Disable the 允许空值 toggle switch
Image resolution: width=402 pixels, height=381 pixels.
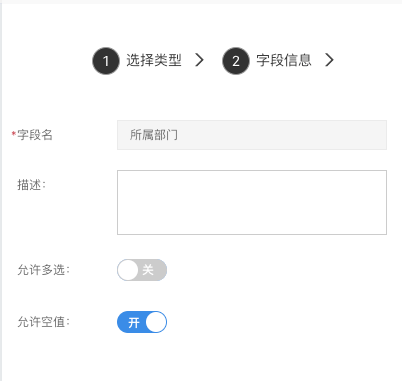tap(142, 322)
